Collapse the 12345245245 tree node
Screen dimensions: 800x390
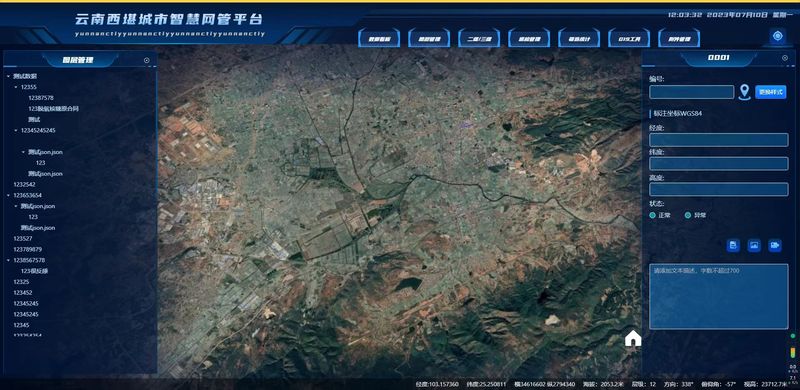(x=16, y=131)
